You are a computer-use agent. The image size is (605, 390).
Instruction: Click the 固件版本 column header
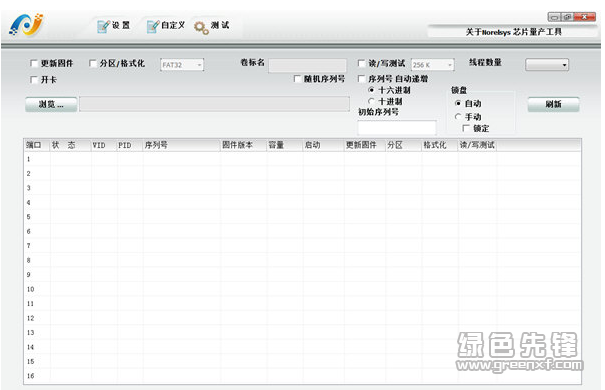tap(243, 145)
